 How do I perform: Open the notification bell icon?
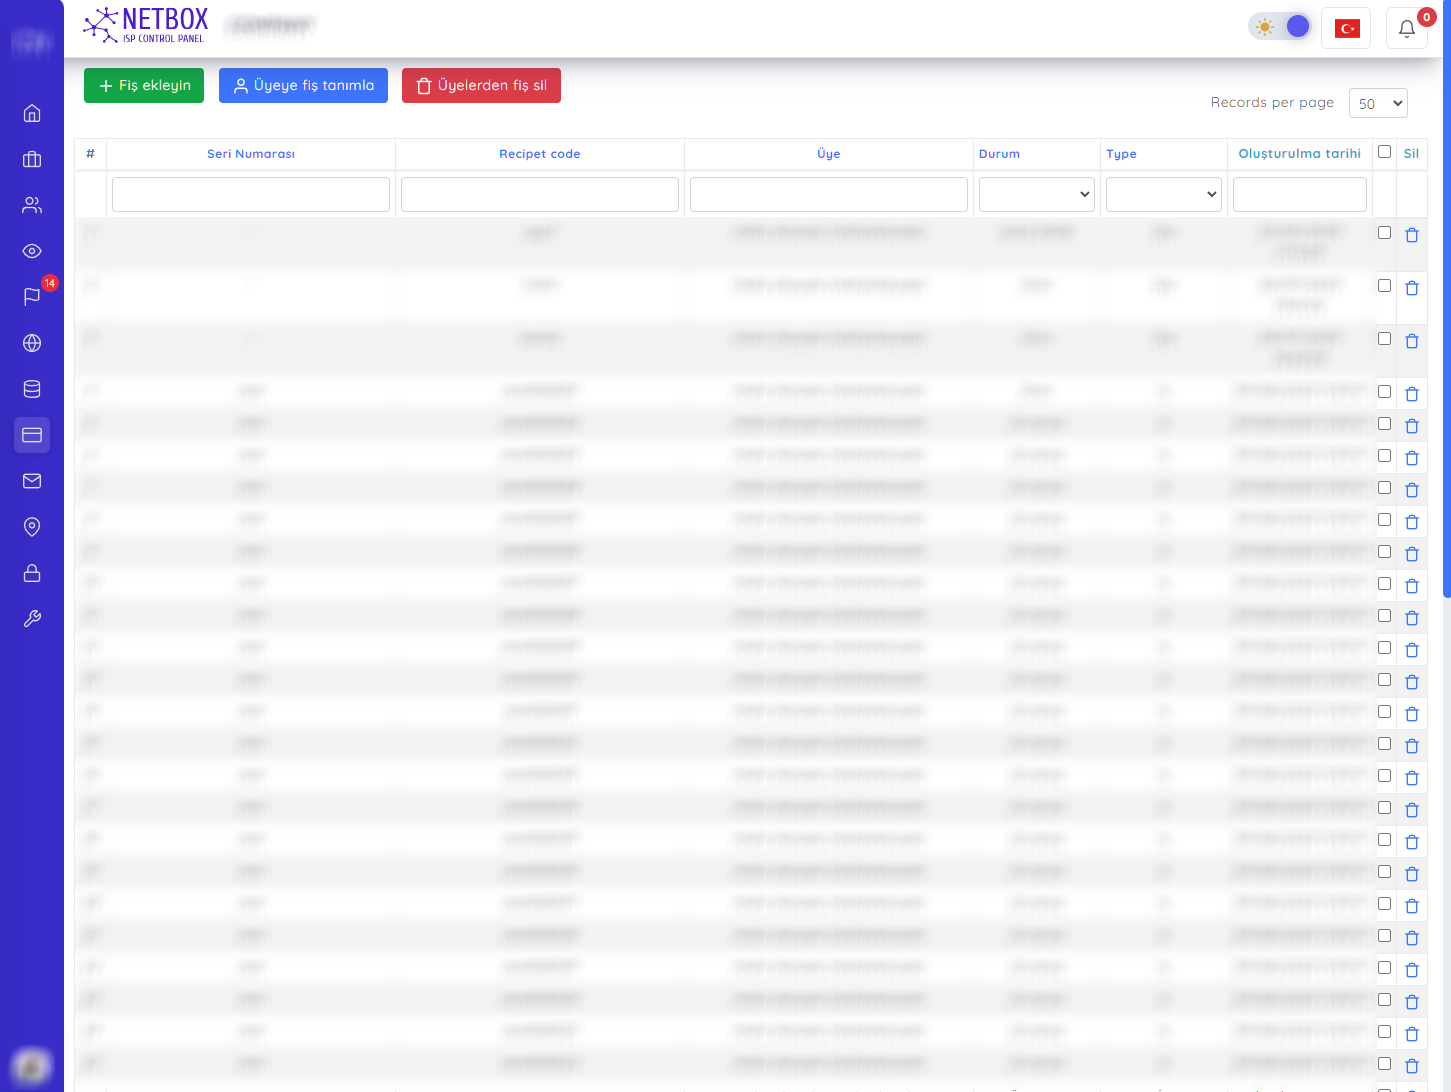1406,28
